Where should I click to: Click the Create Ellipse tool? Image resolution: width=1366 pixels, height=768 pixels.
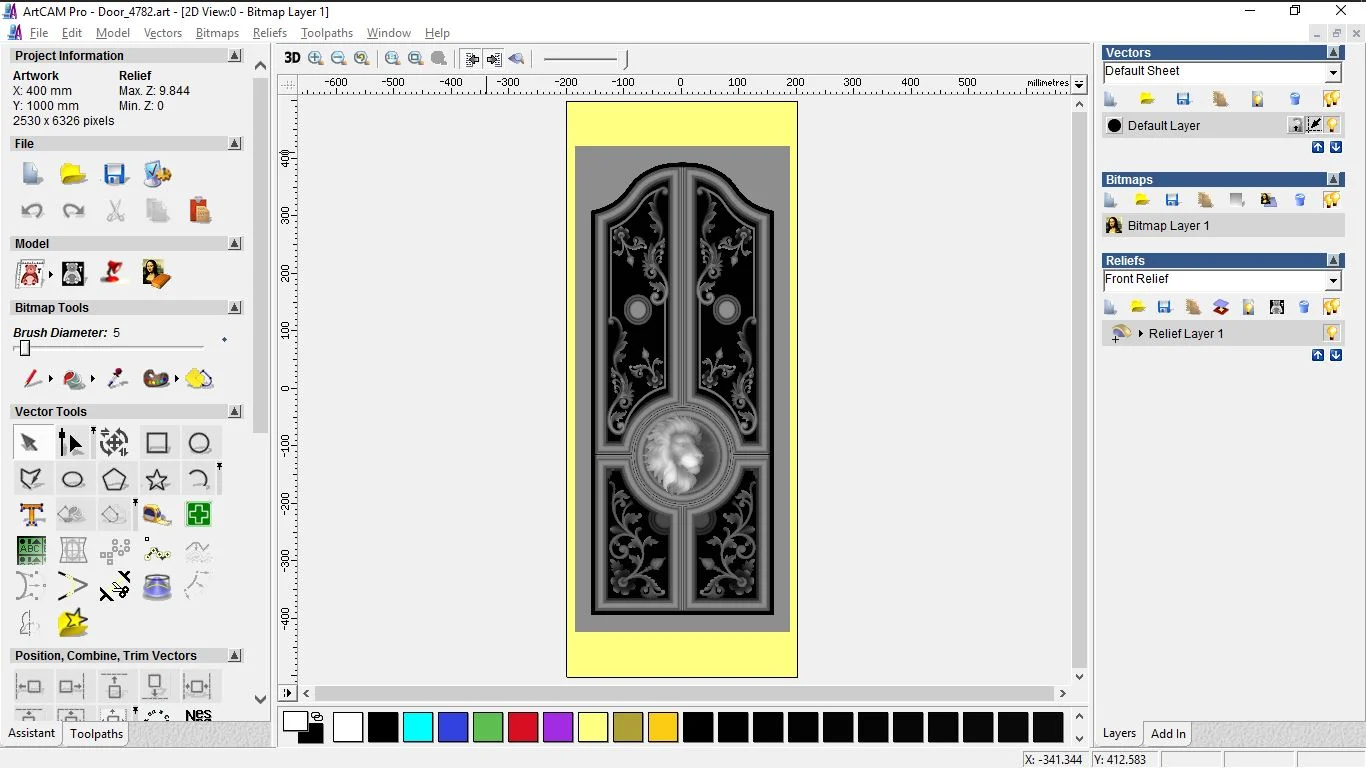[x=73, y=479]
